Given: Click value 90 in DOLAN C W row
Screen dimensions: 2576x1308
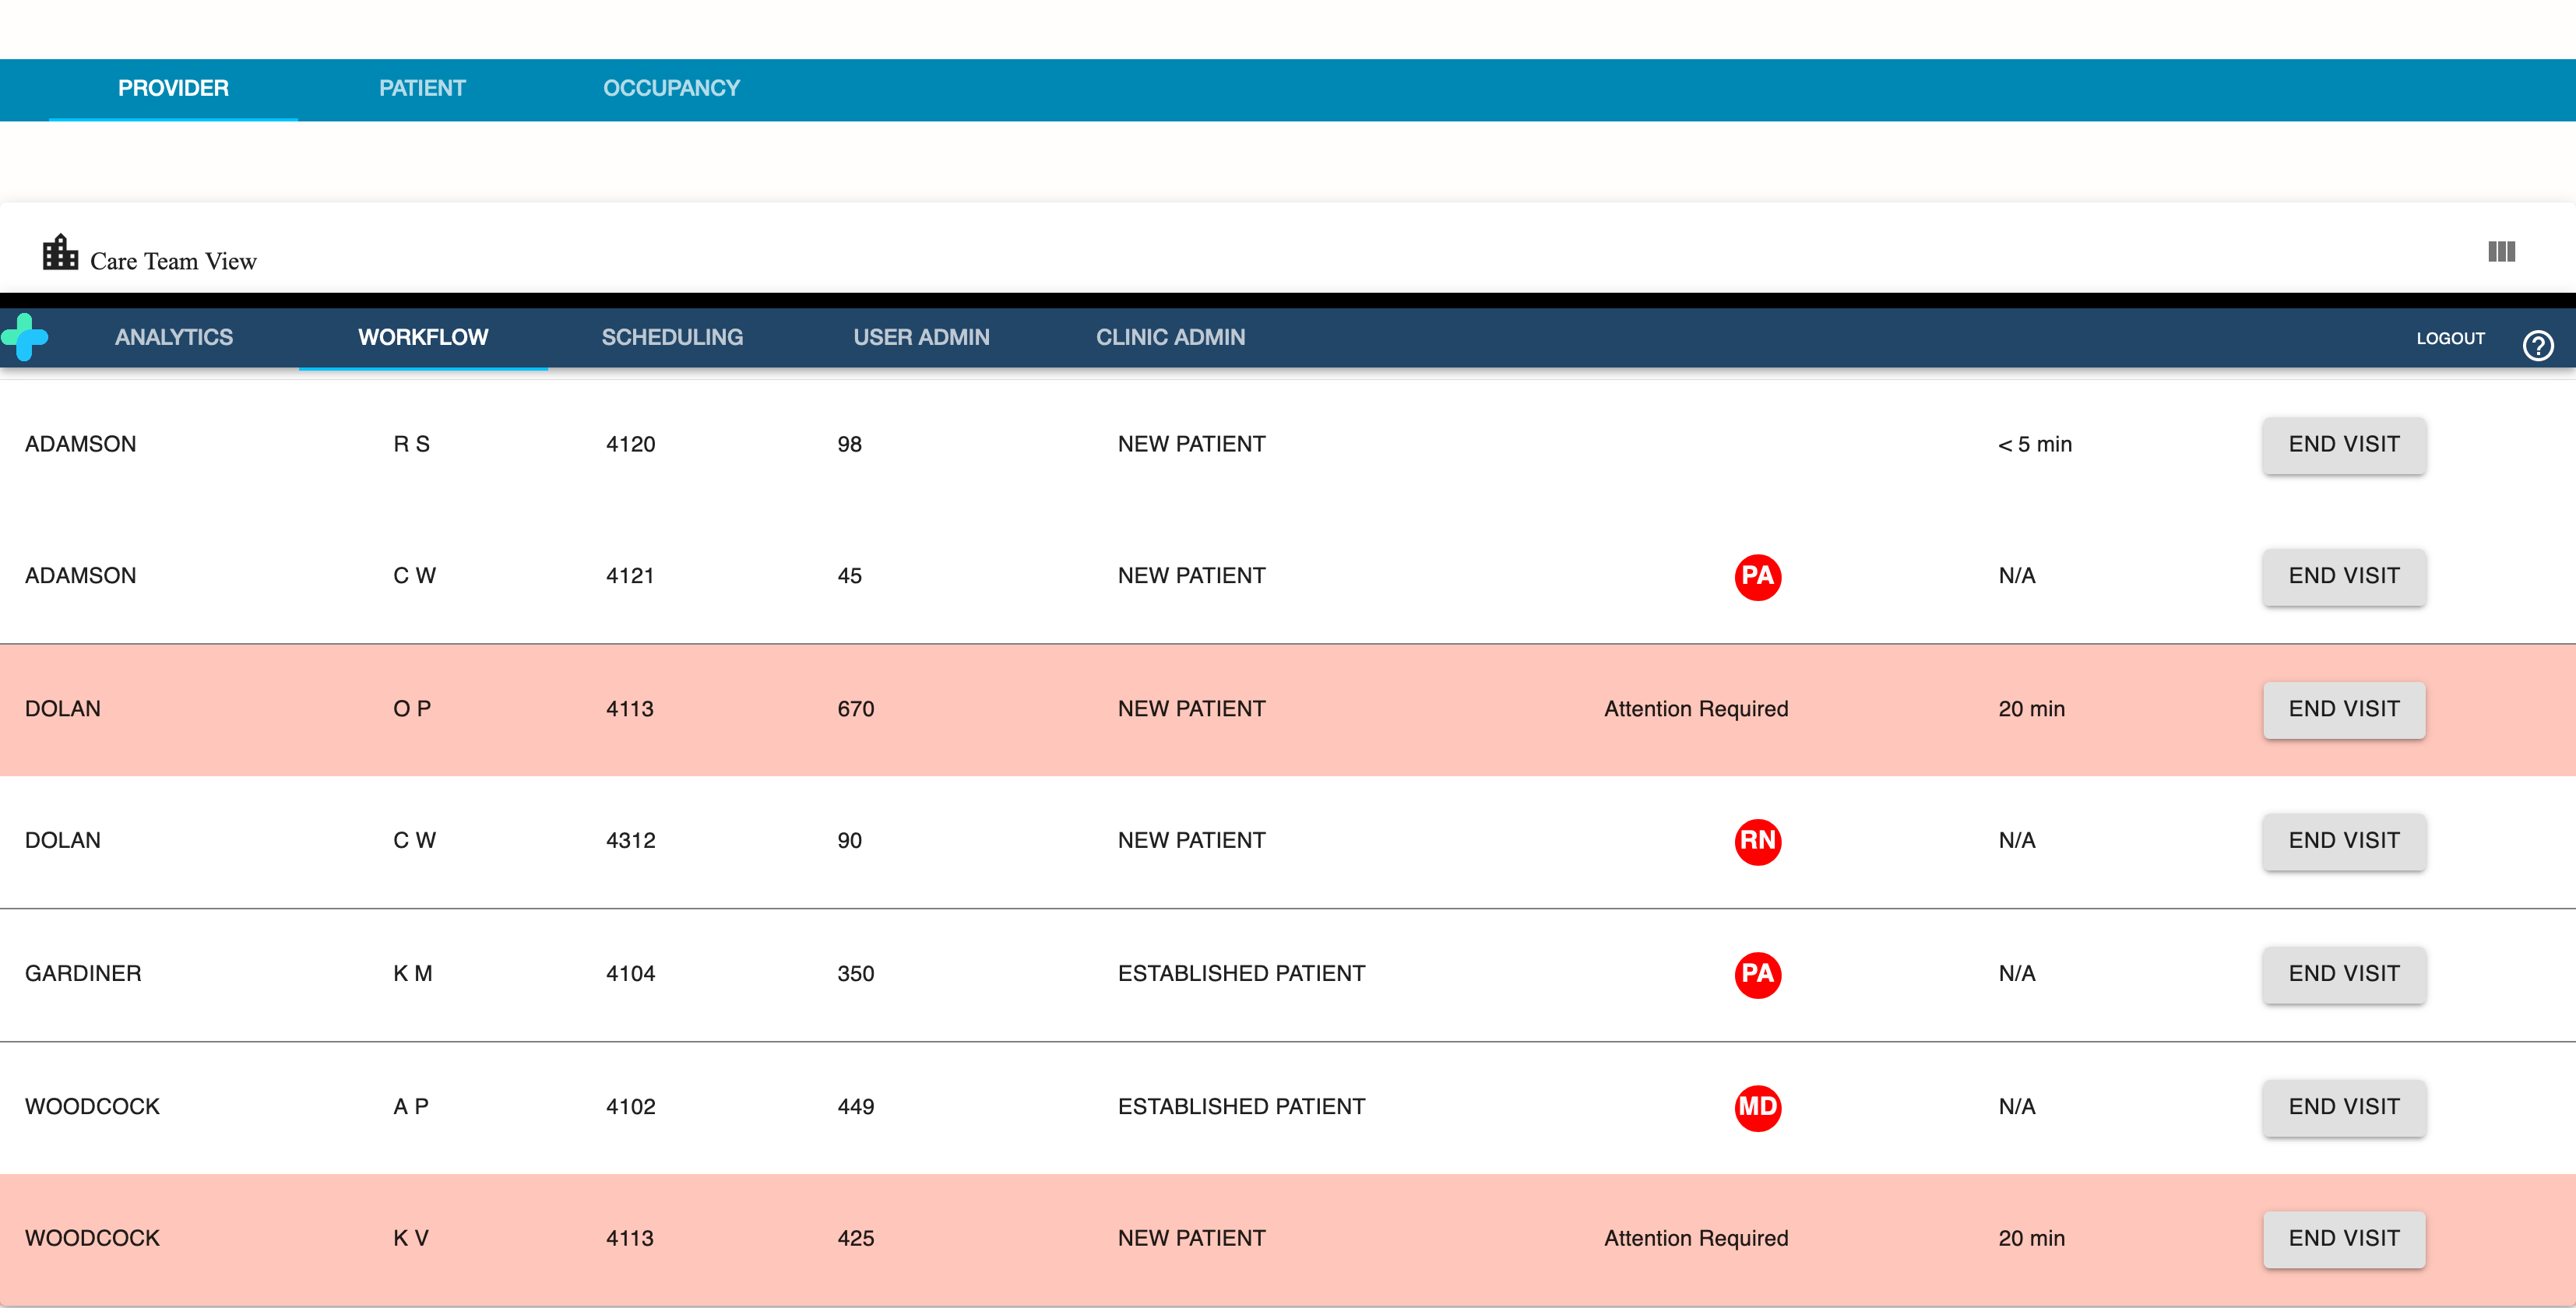Looking at the screenshot, I should pyautogui.click(x=849, y=841).
